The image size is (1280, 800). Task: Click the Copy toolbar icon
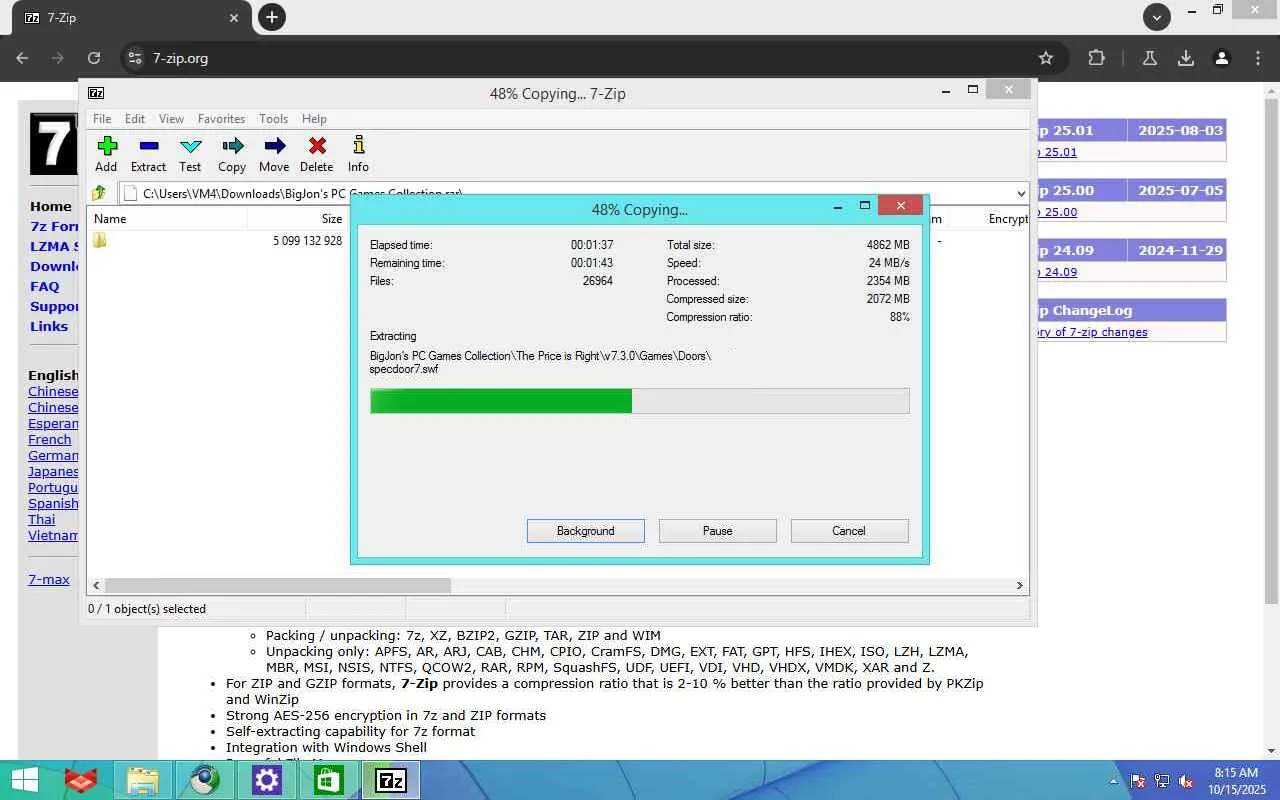232,146
